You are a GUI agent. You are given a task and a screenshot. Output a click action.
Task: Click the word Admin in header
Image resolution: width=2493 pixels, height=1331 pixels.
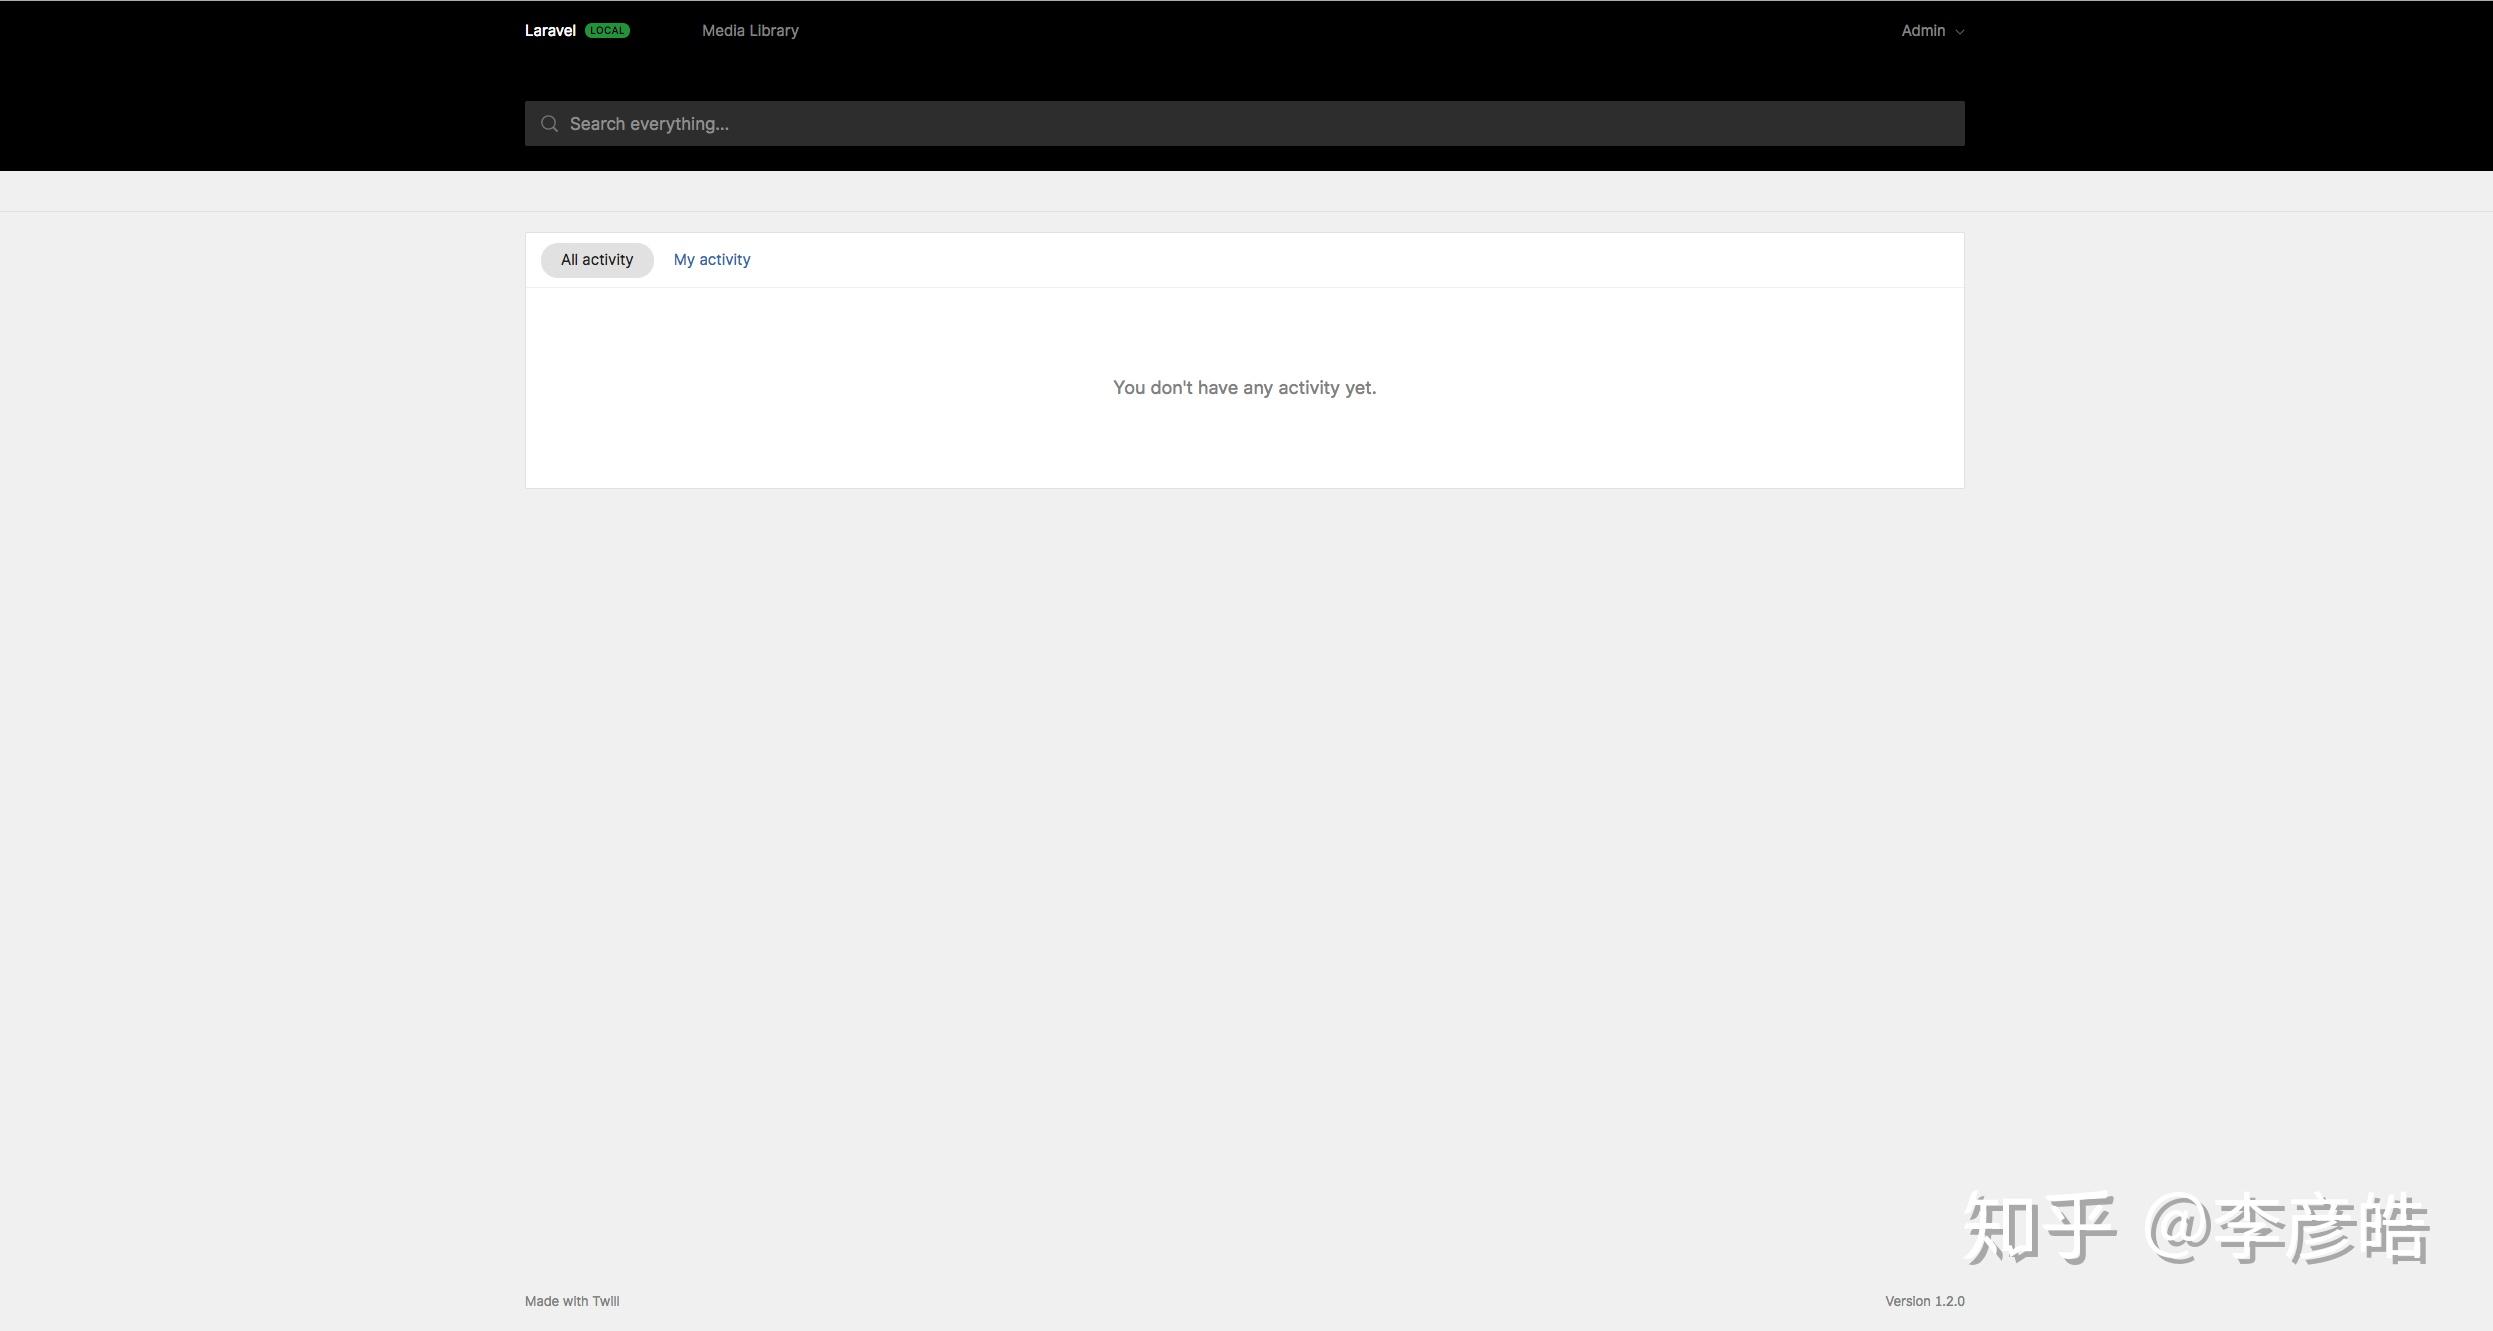point(1922,31)
